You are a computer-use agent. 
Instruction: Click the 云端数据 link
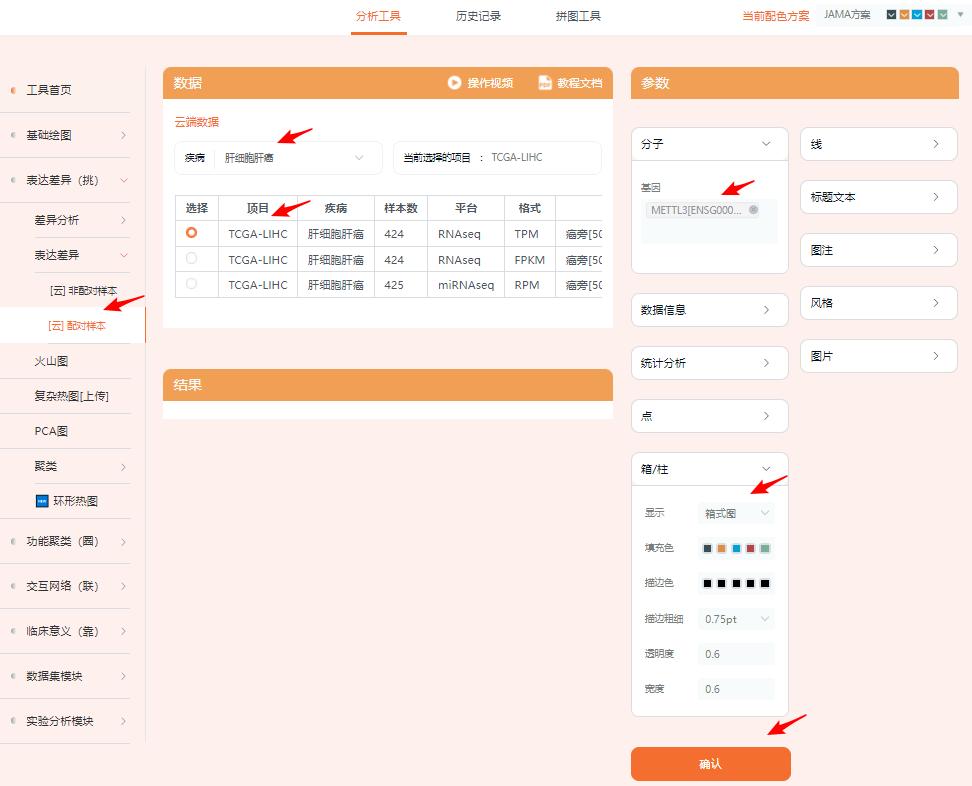(197, 121)
